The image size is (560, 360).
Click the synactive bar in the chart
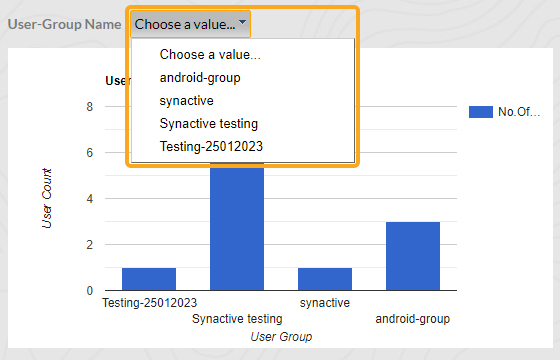coord(325,279)
